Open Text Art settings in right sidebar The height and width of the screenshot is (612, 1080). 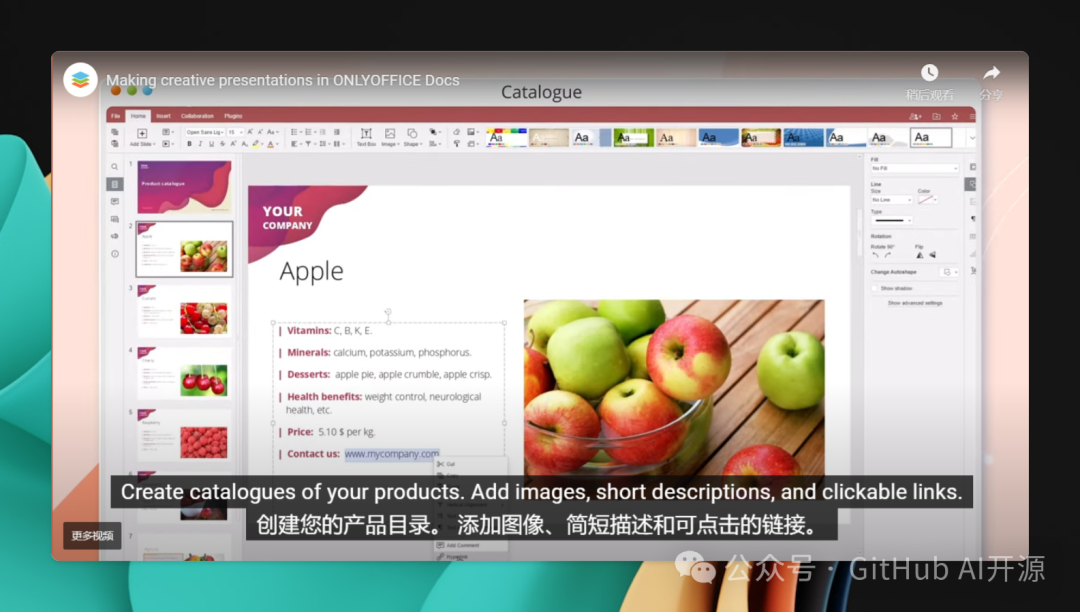[x=973, y=271]
